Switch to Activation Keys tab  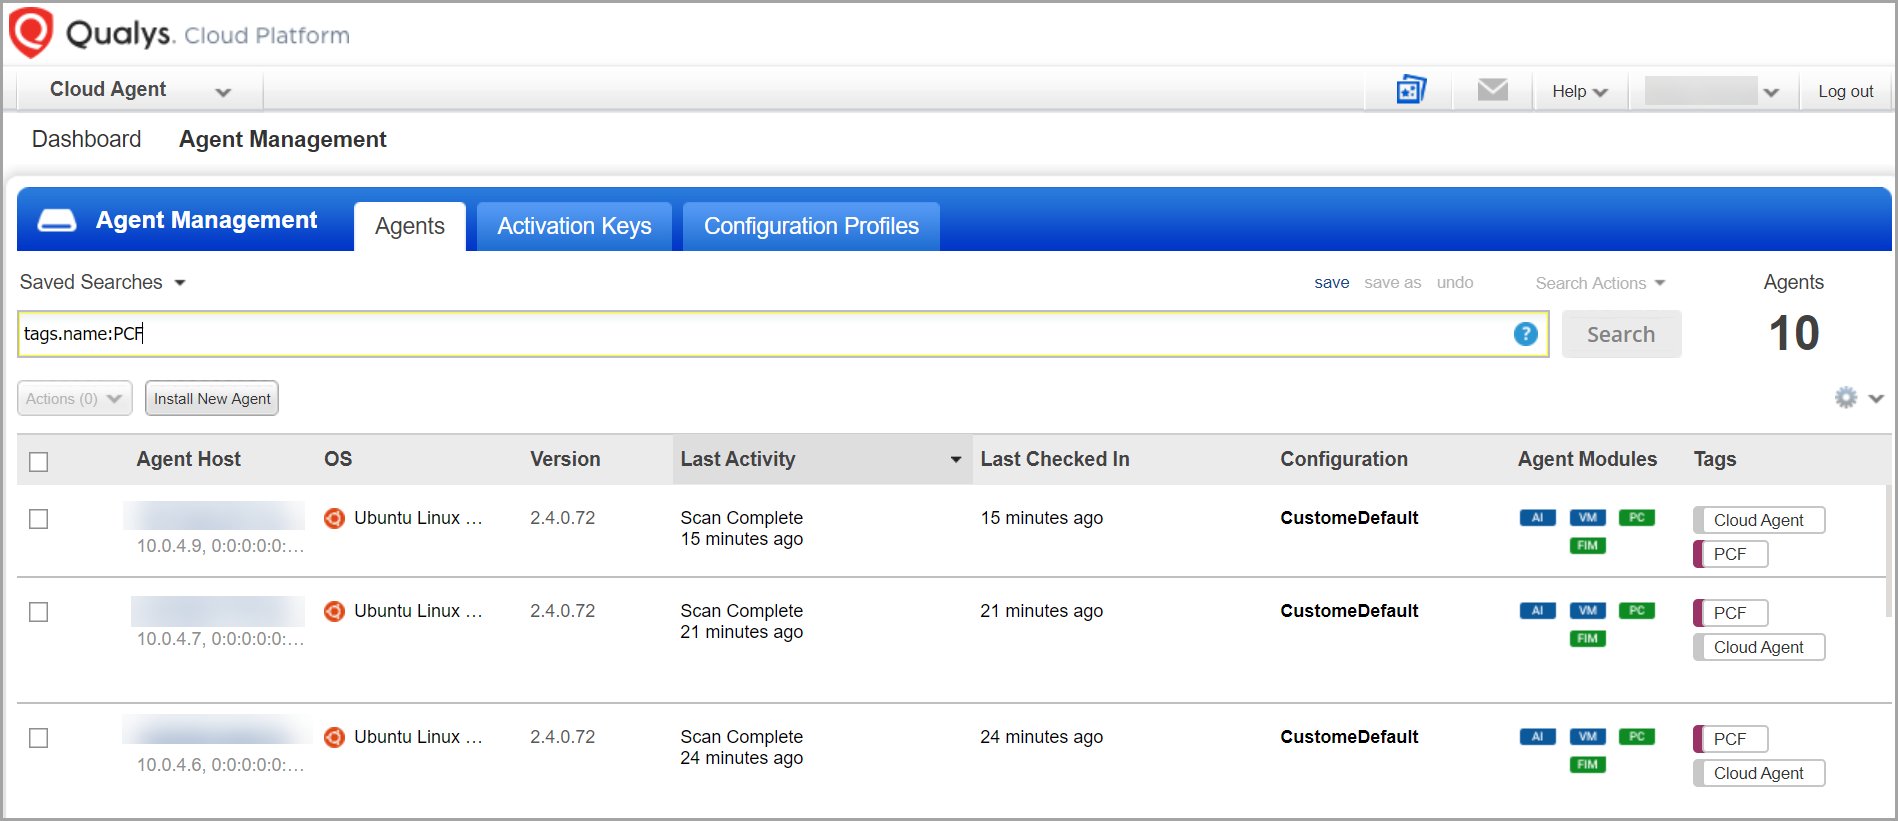[x=574, y=226]
